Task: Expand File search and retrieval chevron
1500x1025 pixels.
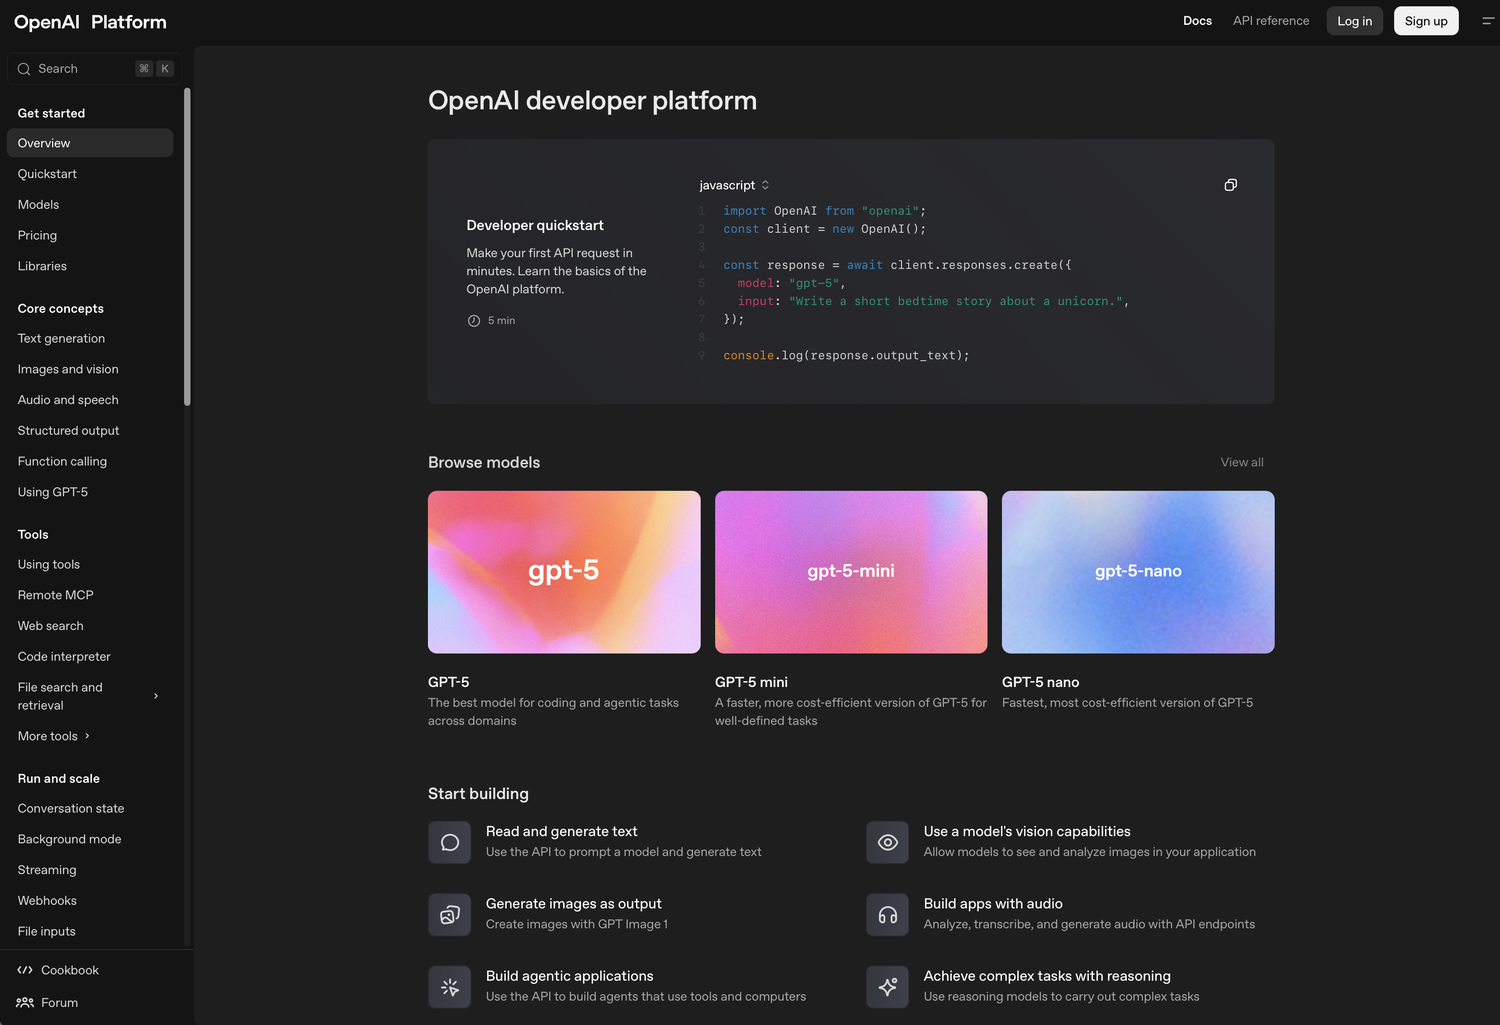Action: (x=156, y=696)
